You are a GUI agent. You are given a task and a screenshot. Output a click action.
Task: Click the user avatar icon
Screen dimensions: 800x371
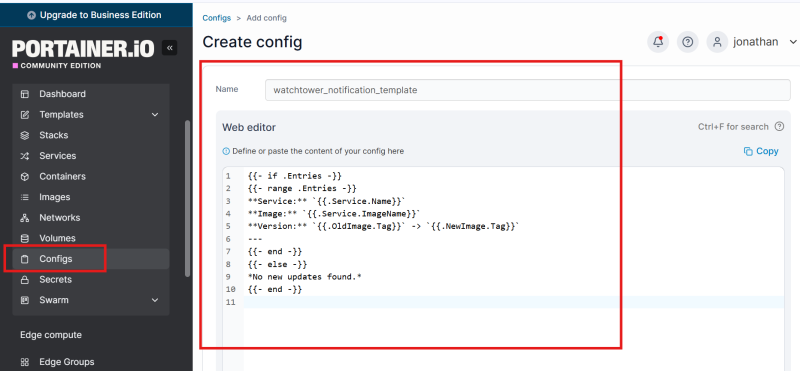(717, 42)
